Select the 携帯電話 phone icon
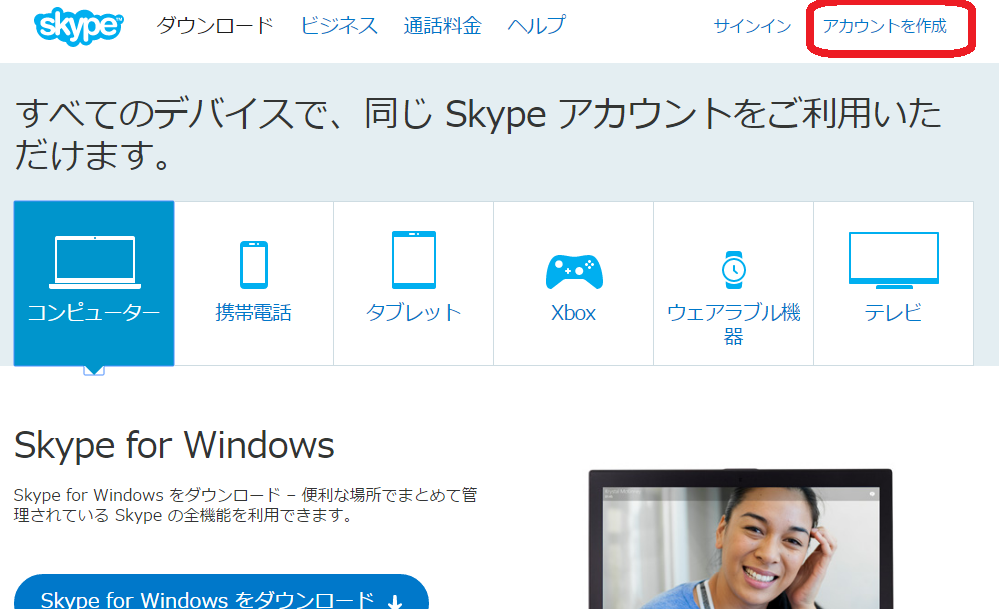The image size is (999, 609). [x=254, y=265]
